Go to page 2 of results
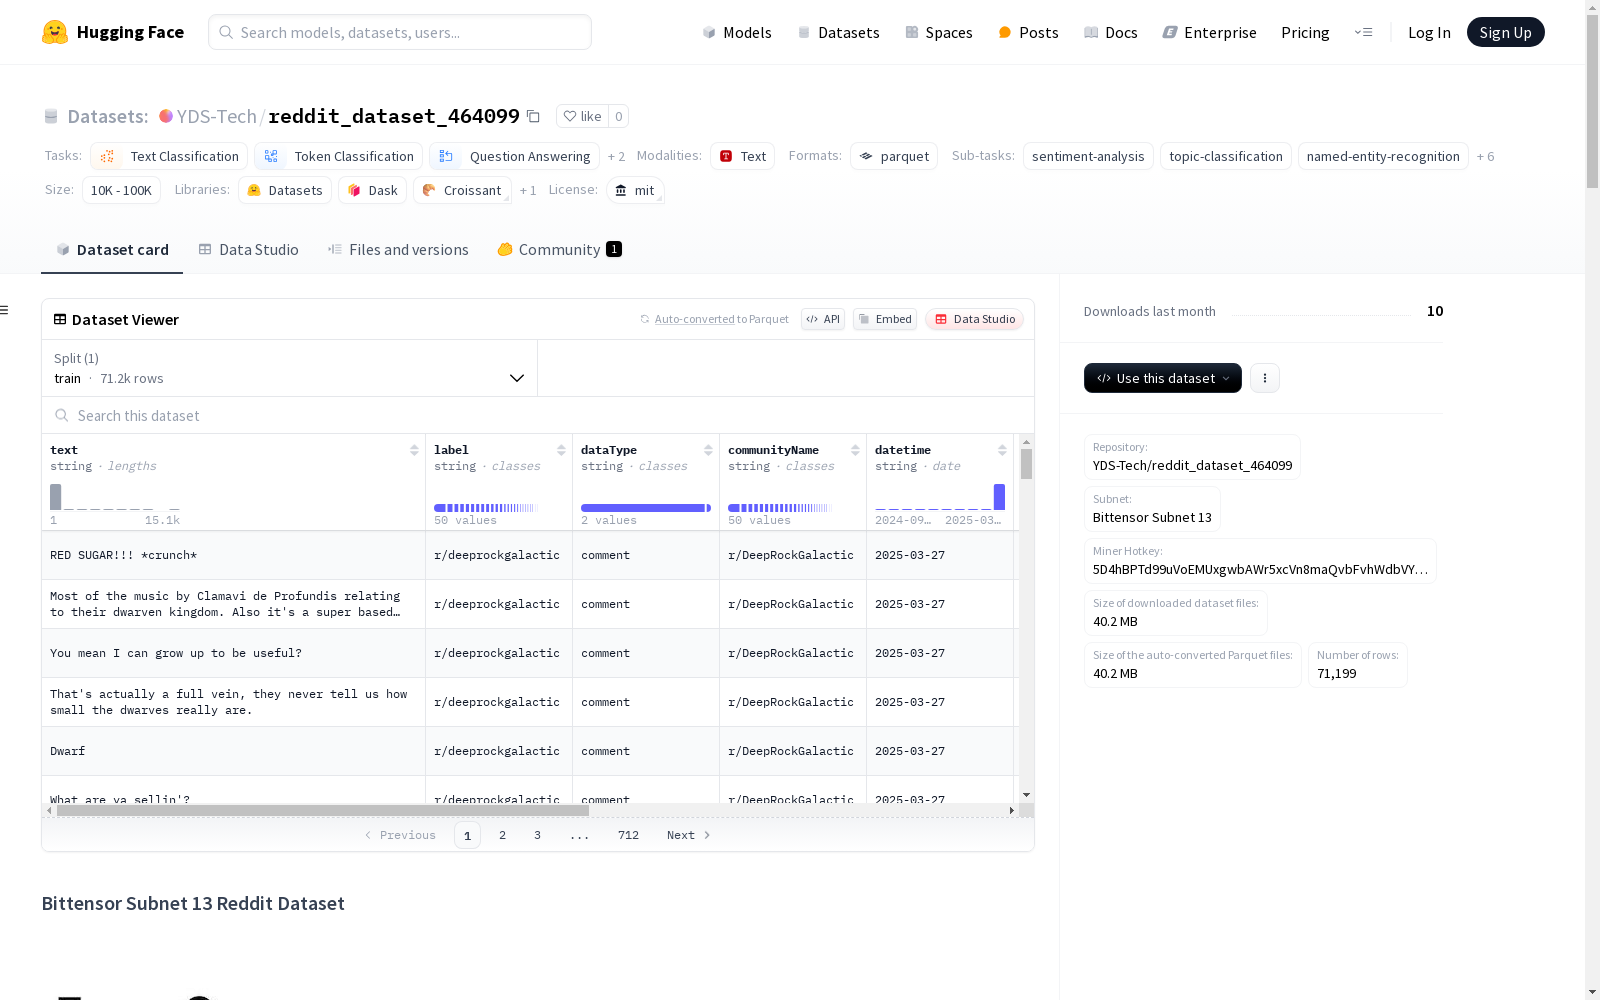The image size is (1600, 1000). (502, 835)
